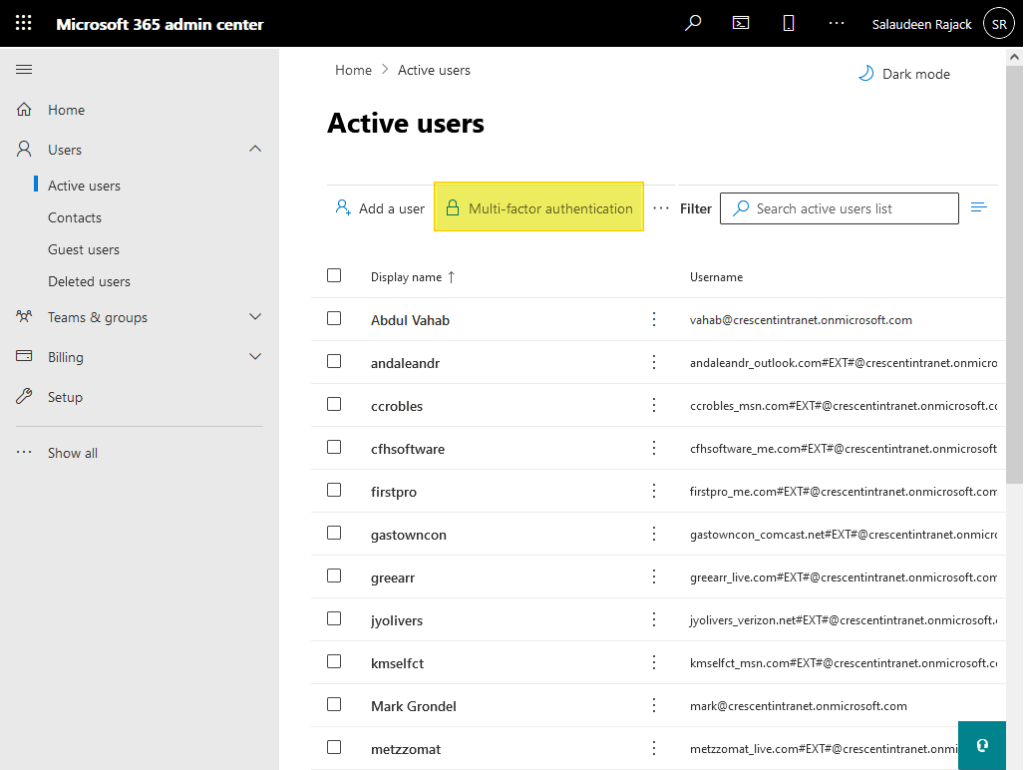Click Add a user button
This screenshot has height=770, width=1024.
(379, 208)
